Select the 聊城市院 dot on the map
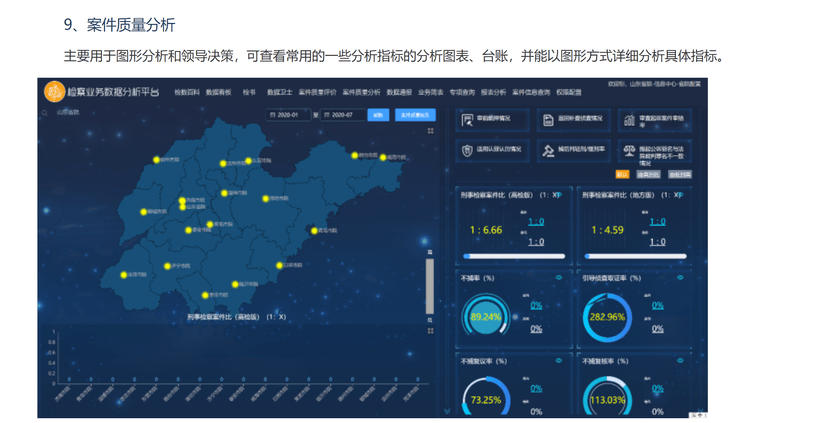Image resolution: width=828 pixels, height=423 pixels. (144, 212)
